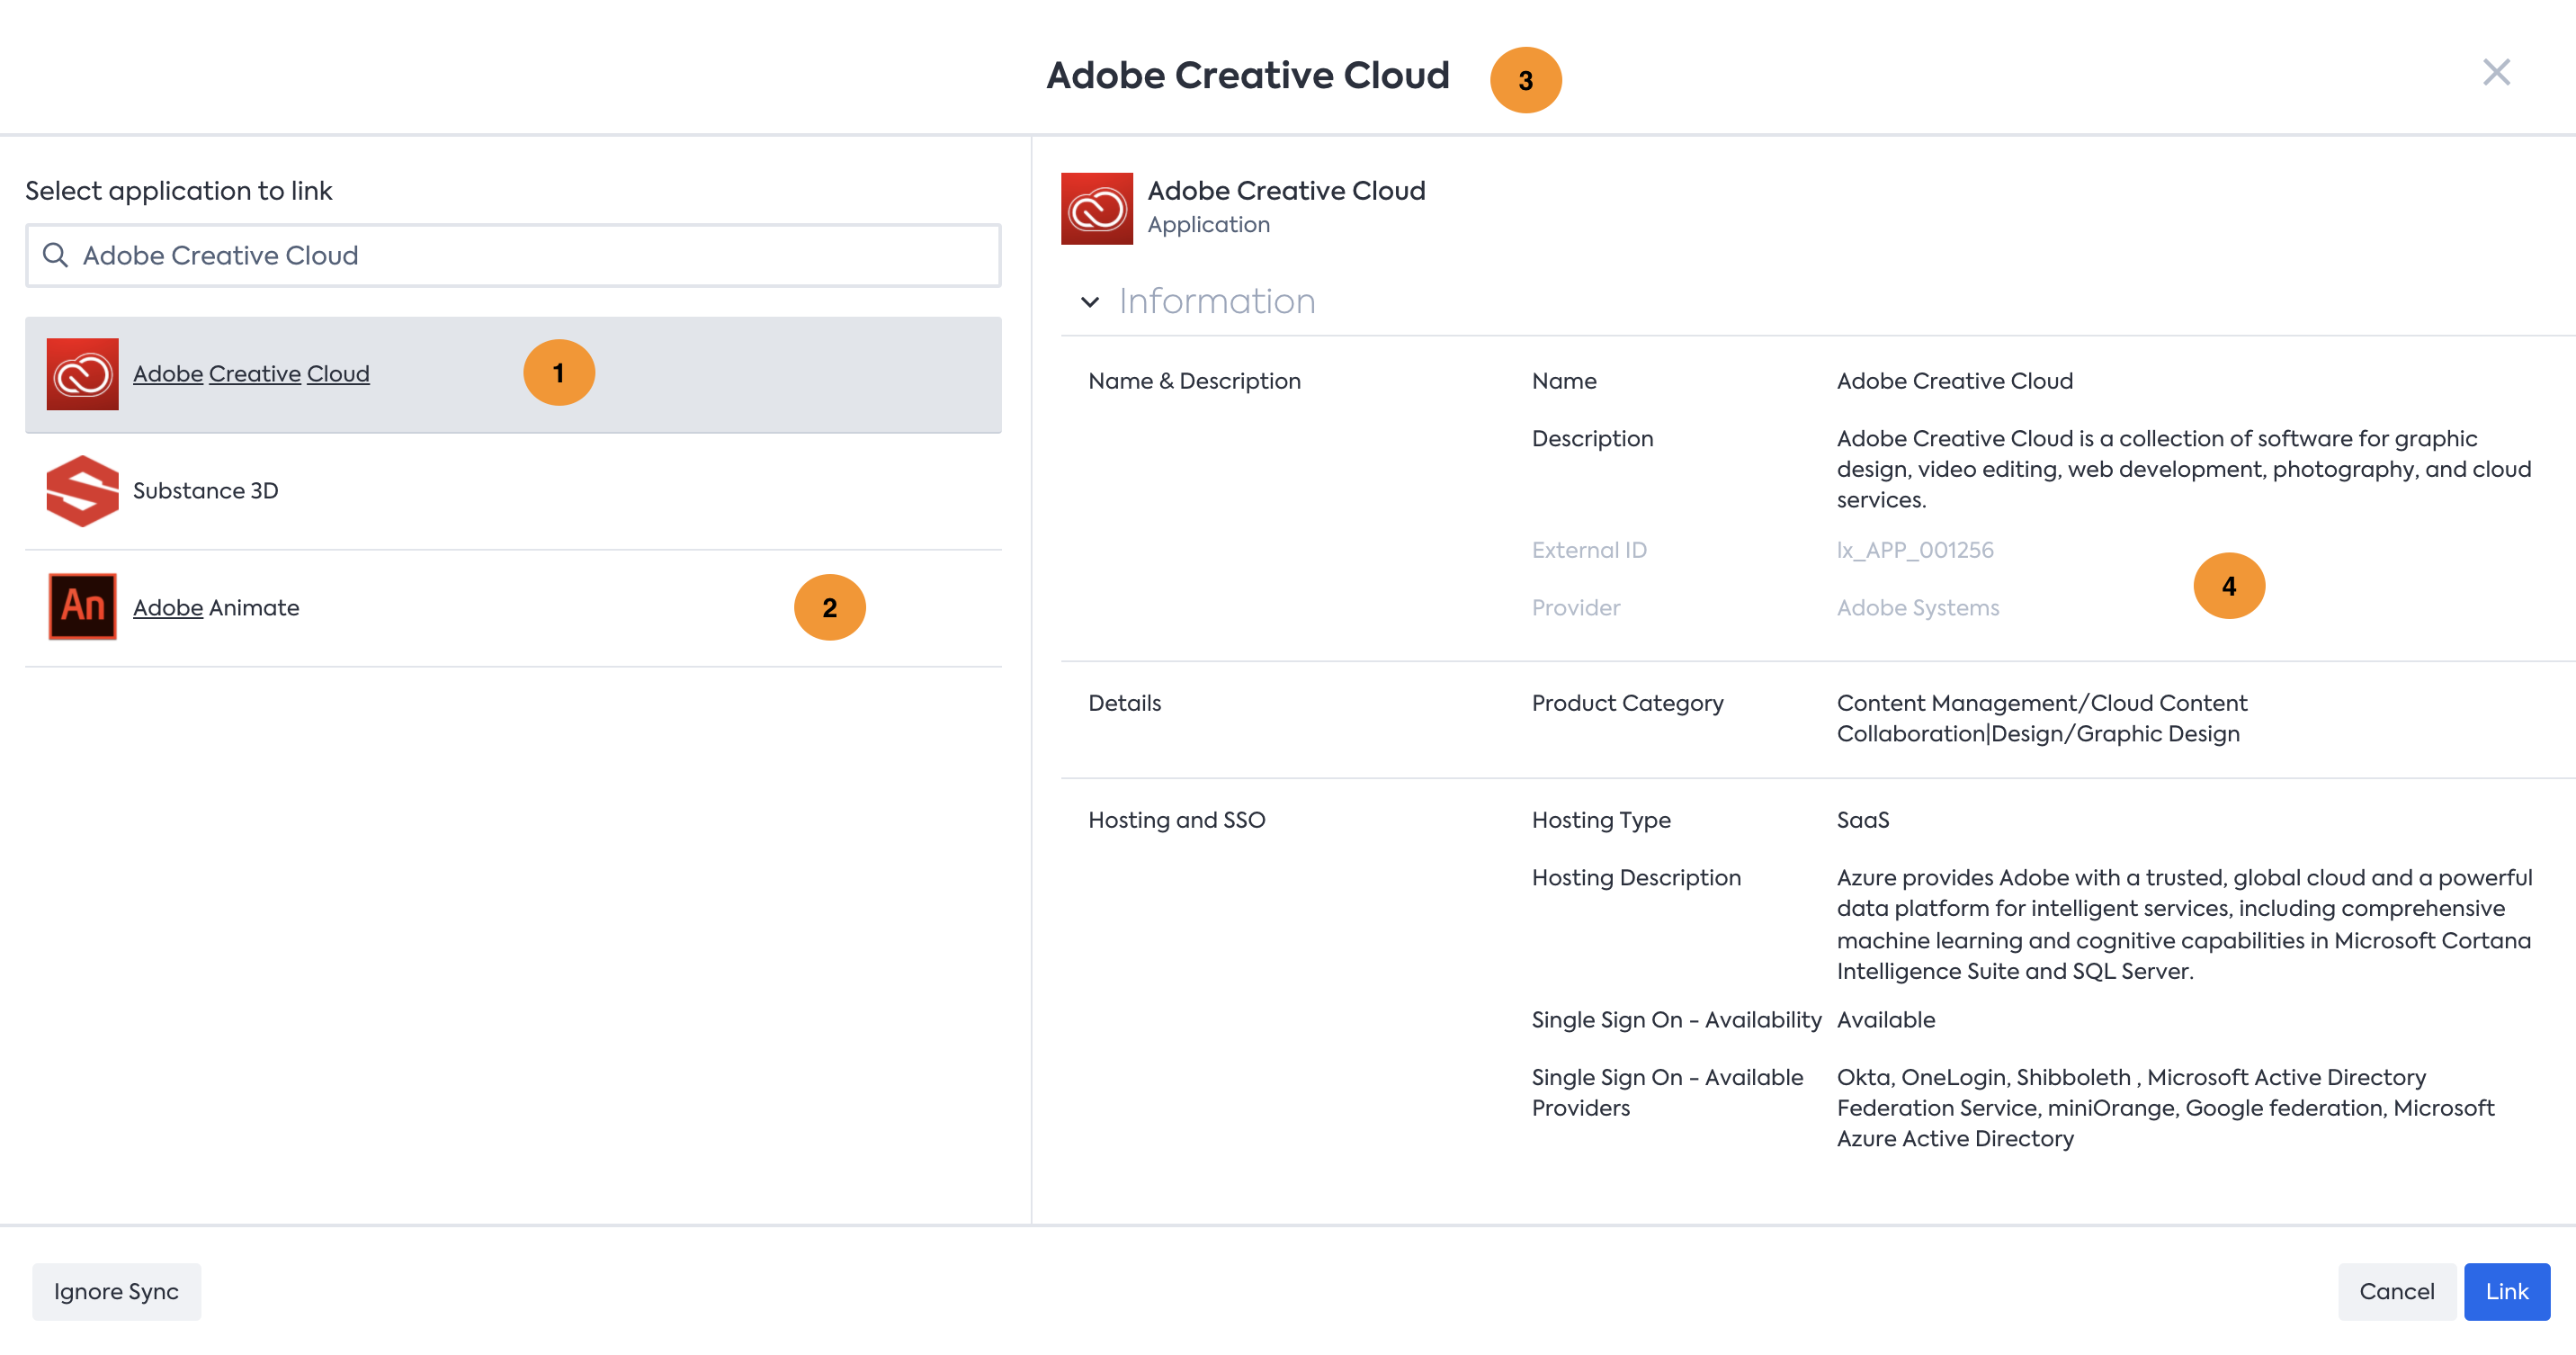Click the Adobe Animate 'An' icon

tap(82, 607)
